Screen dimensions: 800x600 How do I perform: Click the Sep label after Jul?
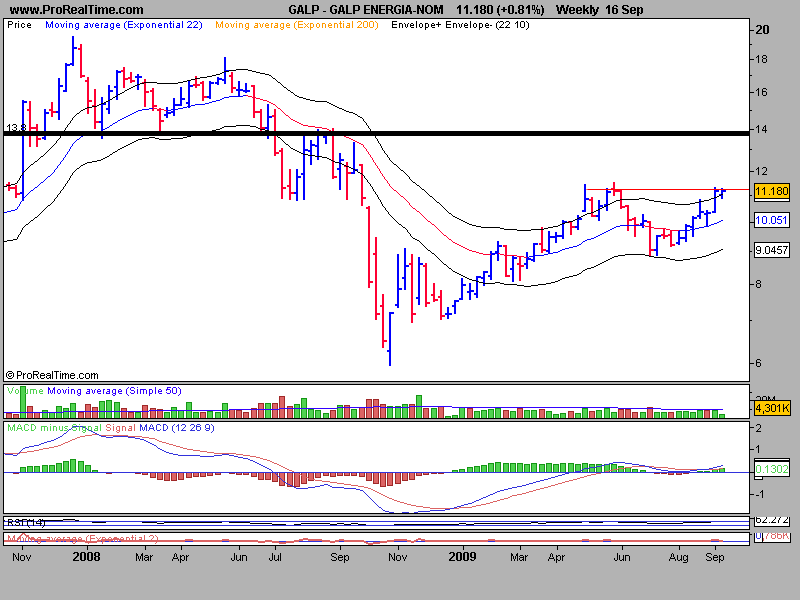(x=340, y=557)
